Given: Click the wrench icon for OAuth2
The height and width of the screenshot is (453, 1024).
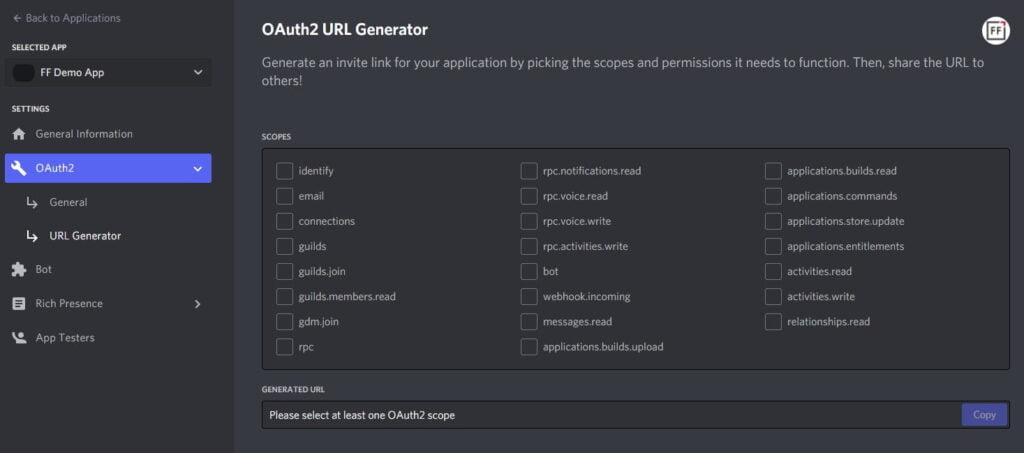Looking at the screenshot, I should click(18, 168).
